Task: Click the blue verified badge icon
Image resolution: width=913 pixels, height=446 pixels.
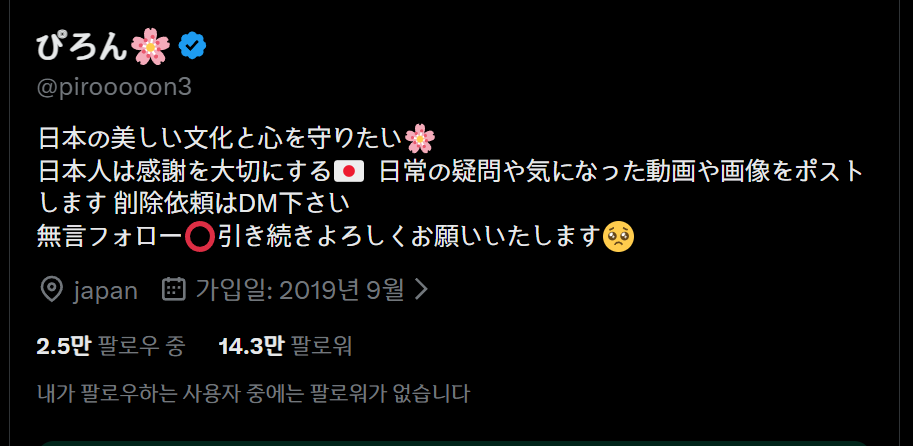Action: click(x=193, y=47)
